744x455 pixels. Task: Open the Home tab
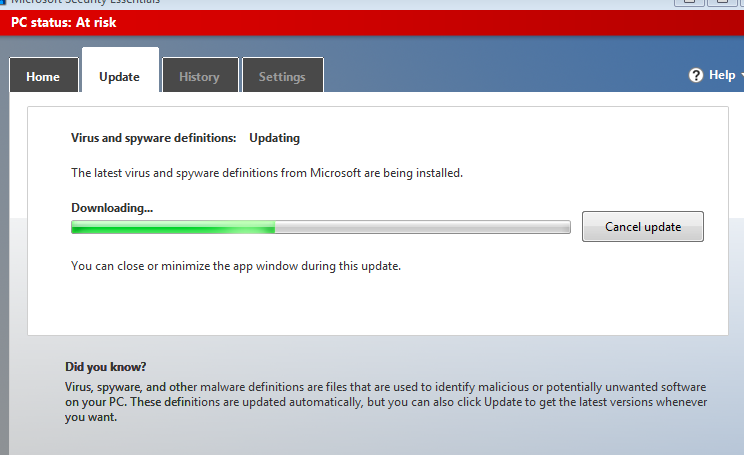[x=44, y=75]
